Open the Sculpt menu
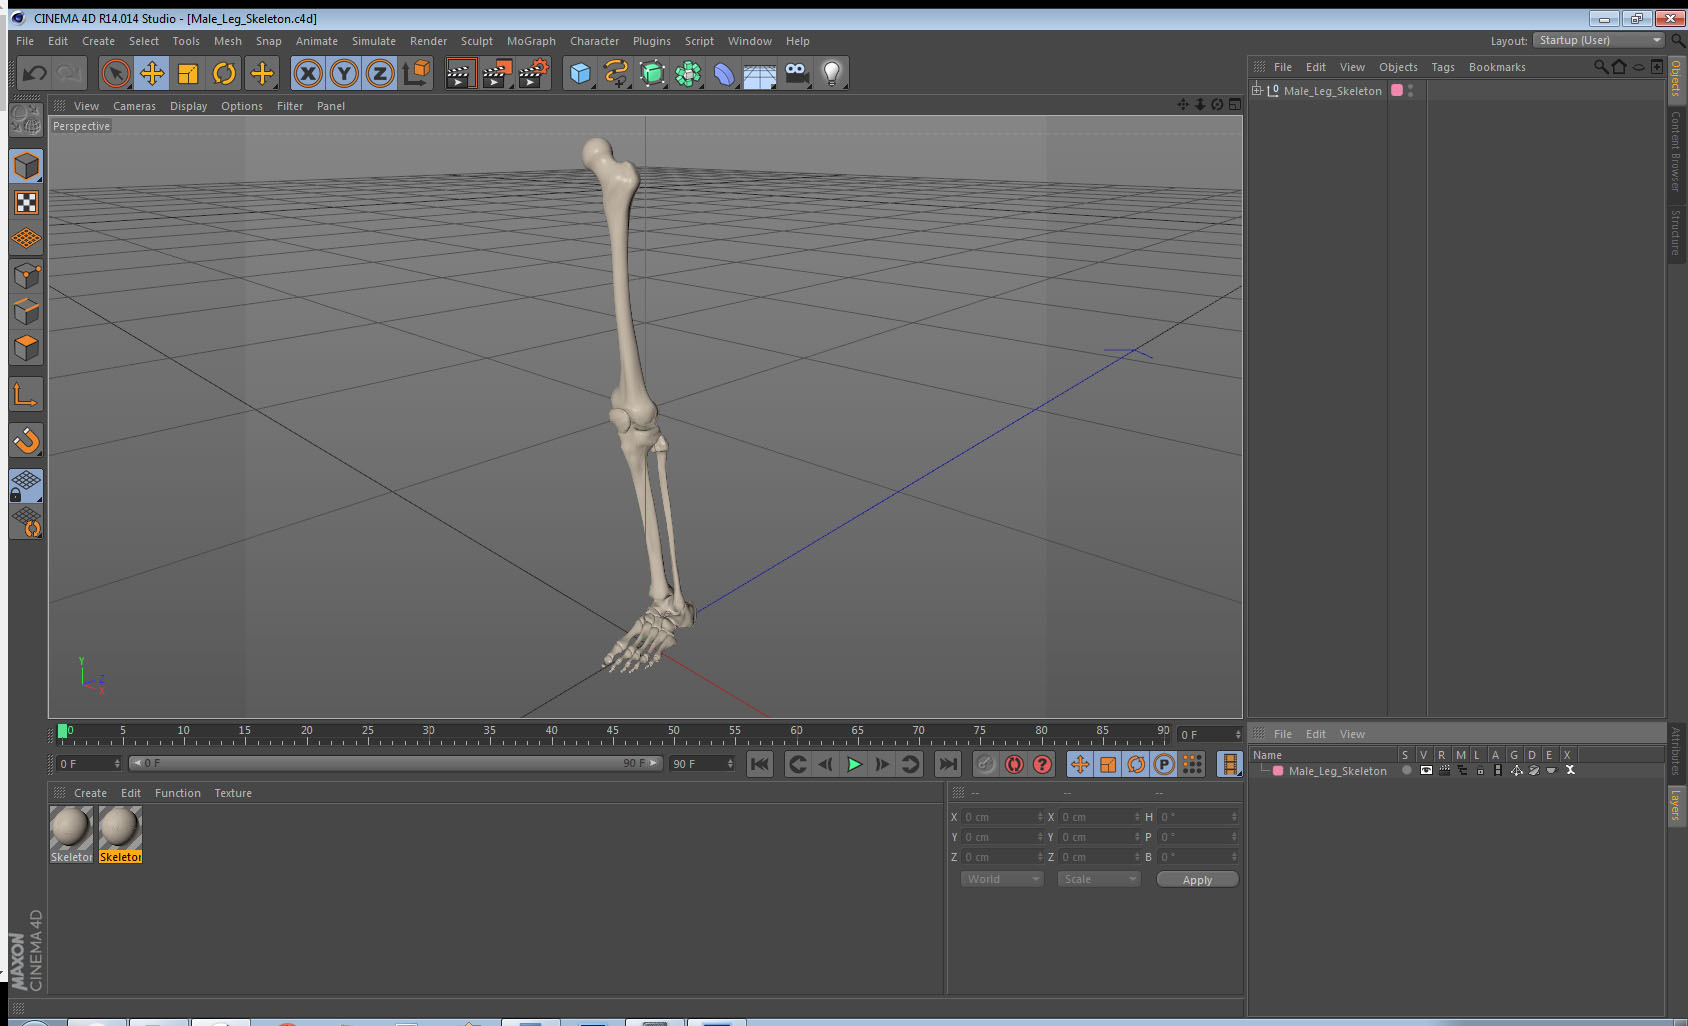 (476, 41)
